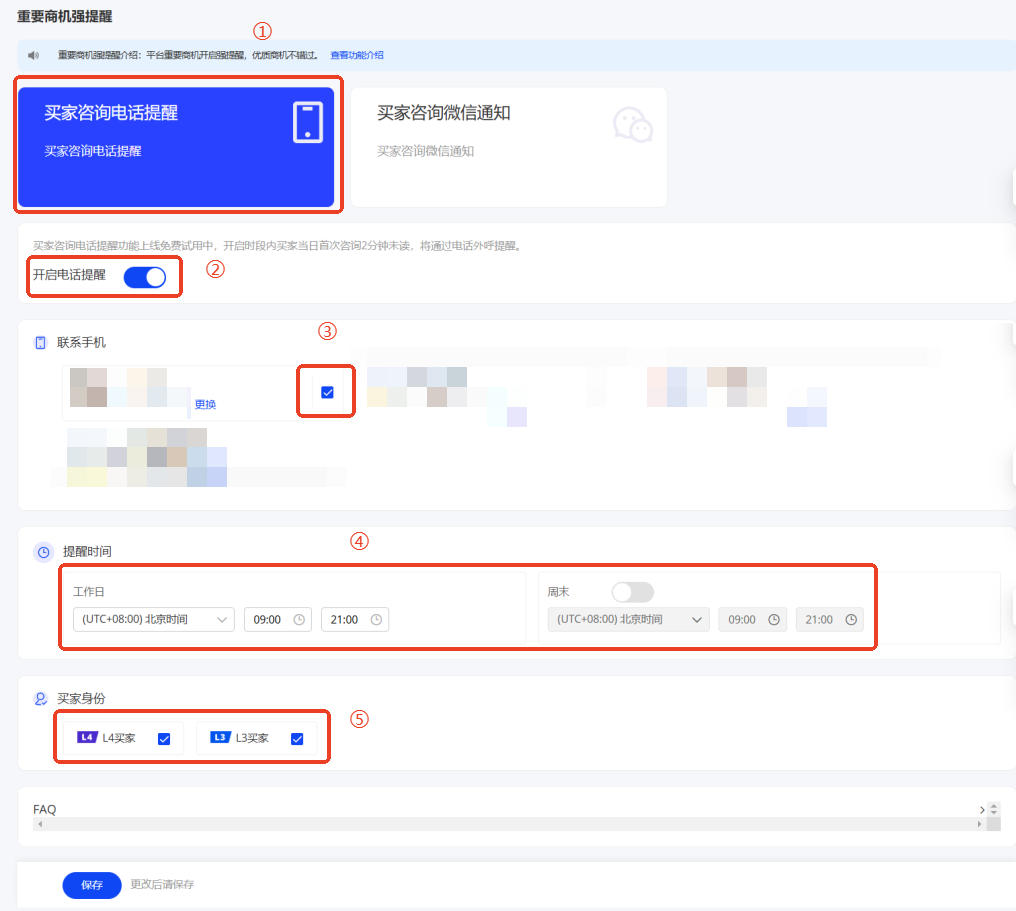This screenshot has height=911, width=1016.
Task: Click the WeChat icon on the 微信通知 card
Action: 632,125
